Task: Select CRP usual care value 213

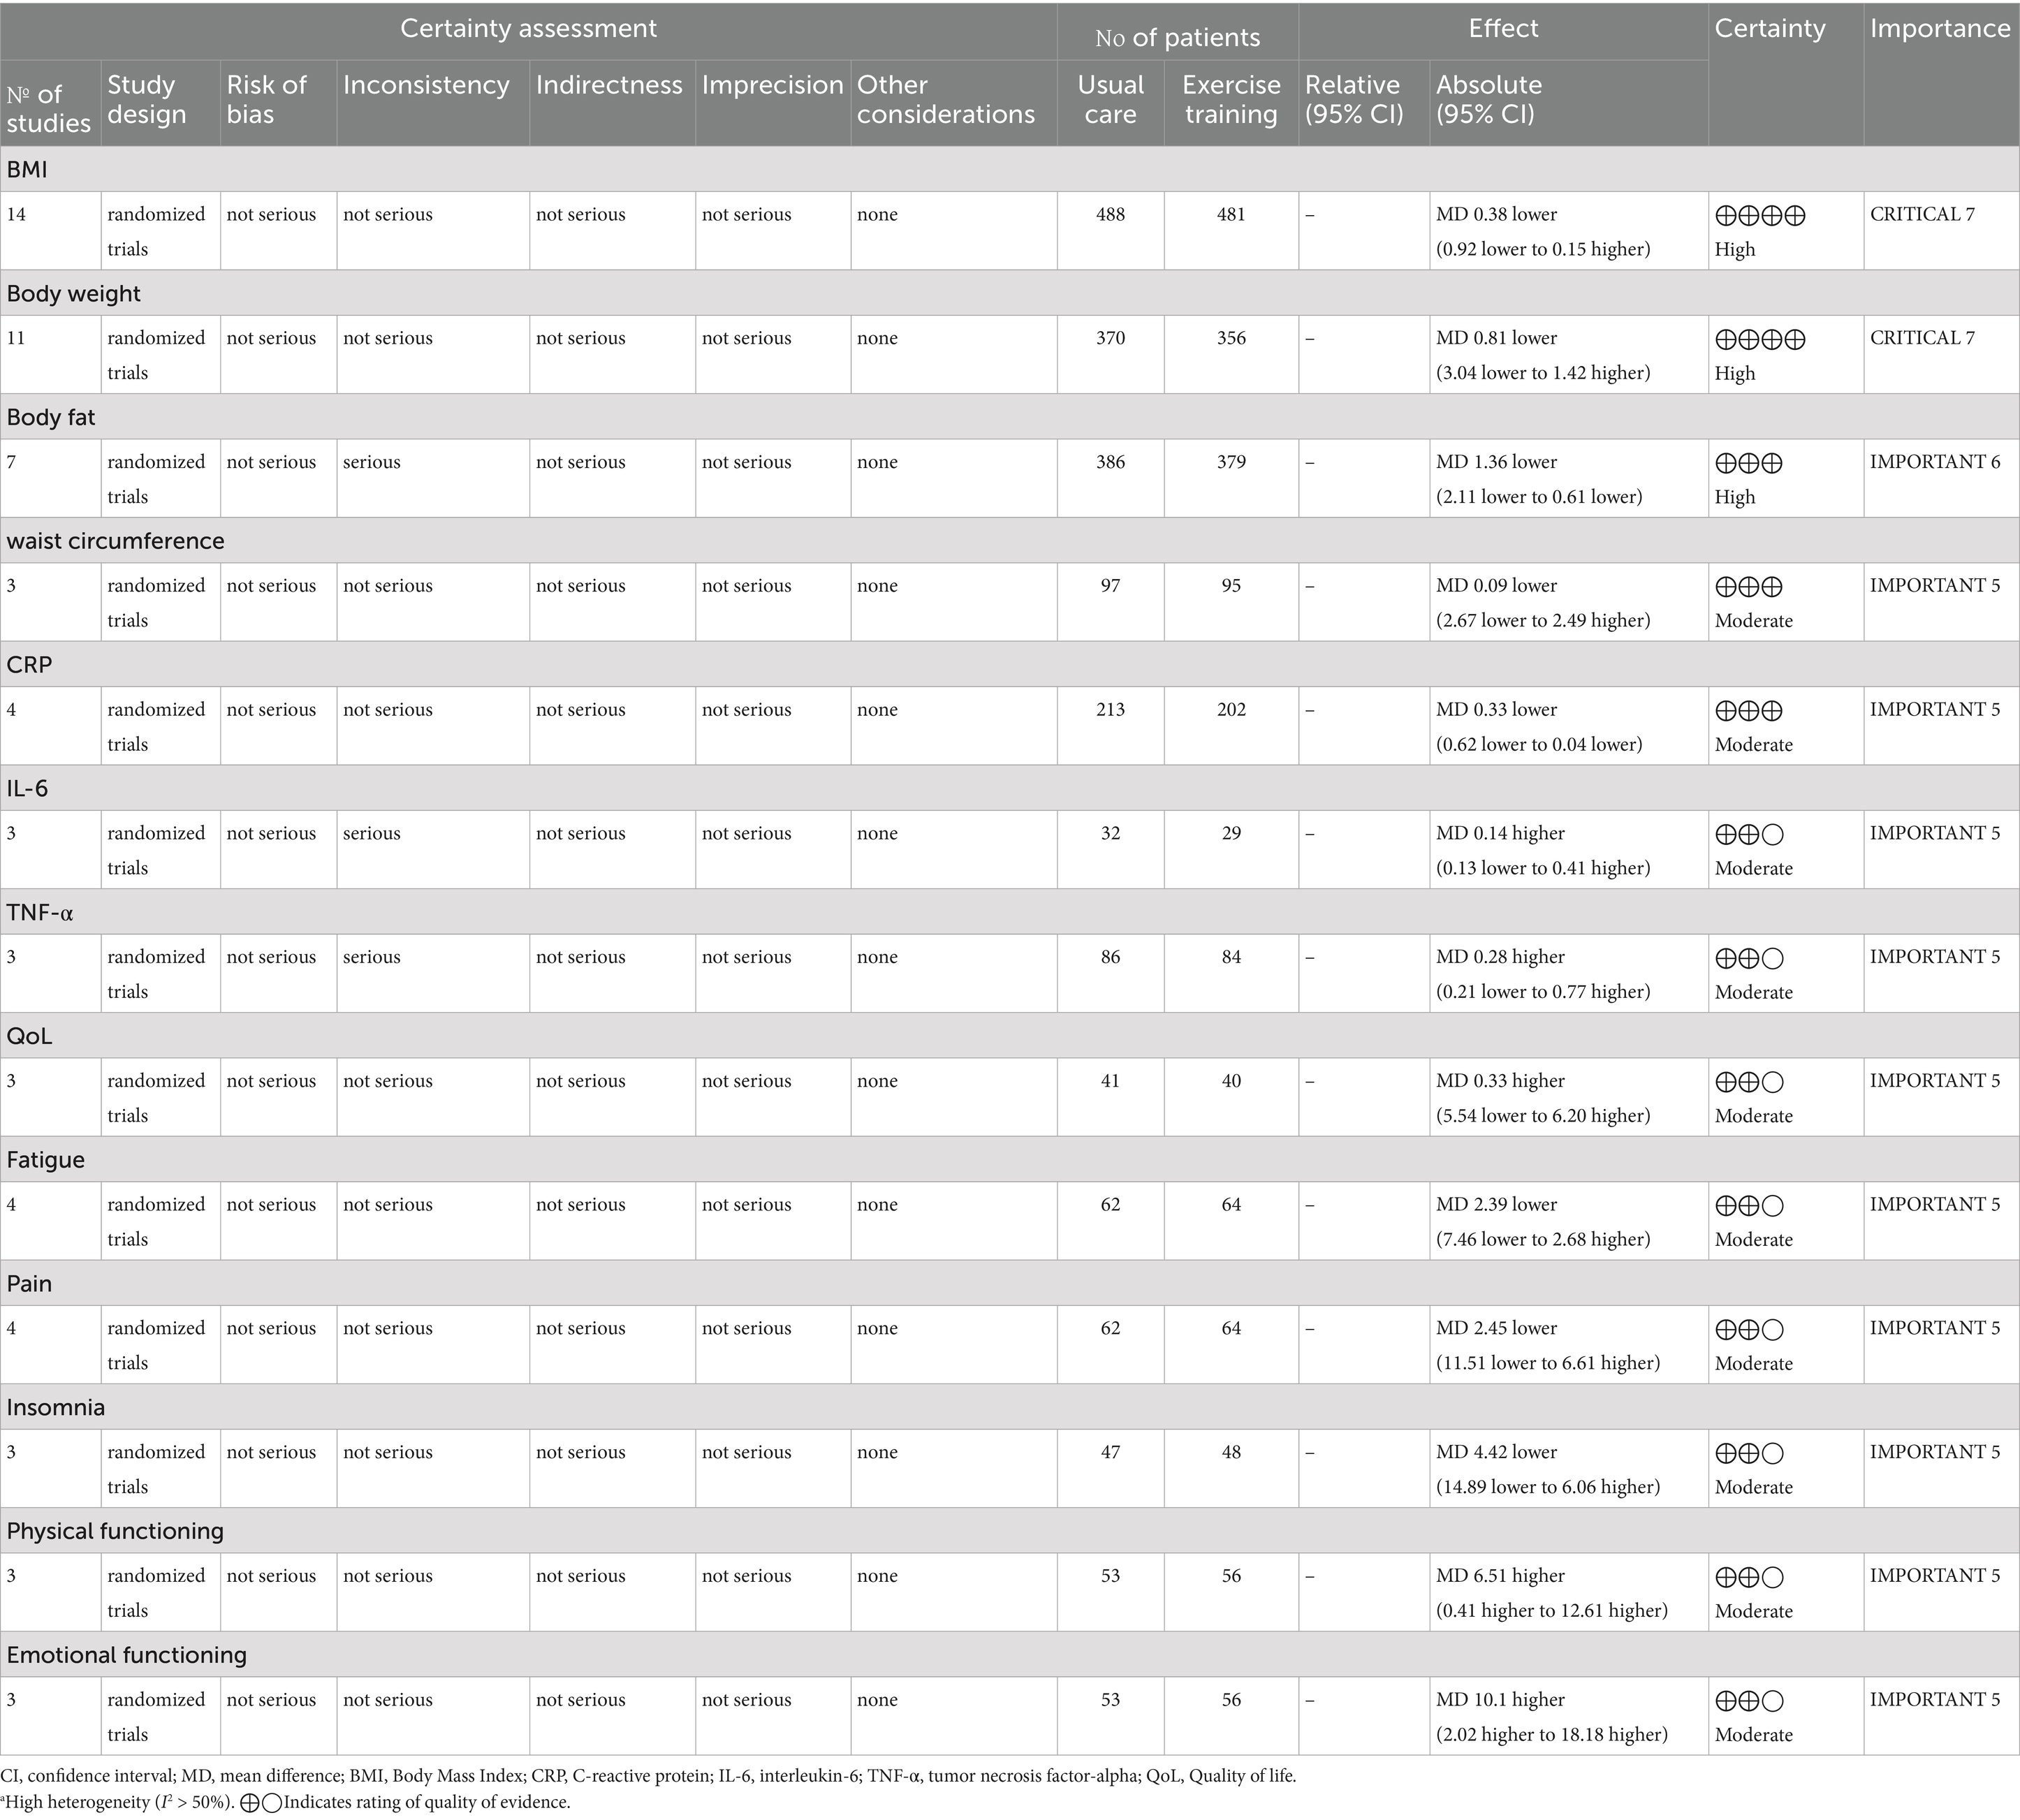Action: [x=1110, y=710]
